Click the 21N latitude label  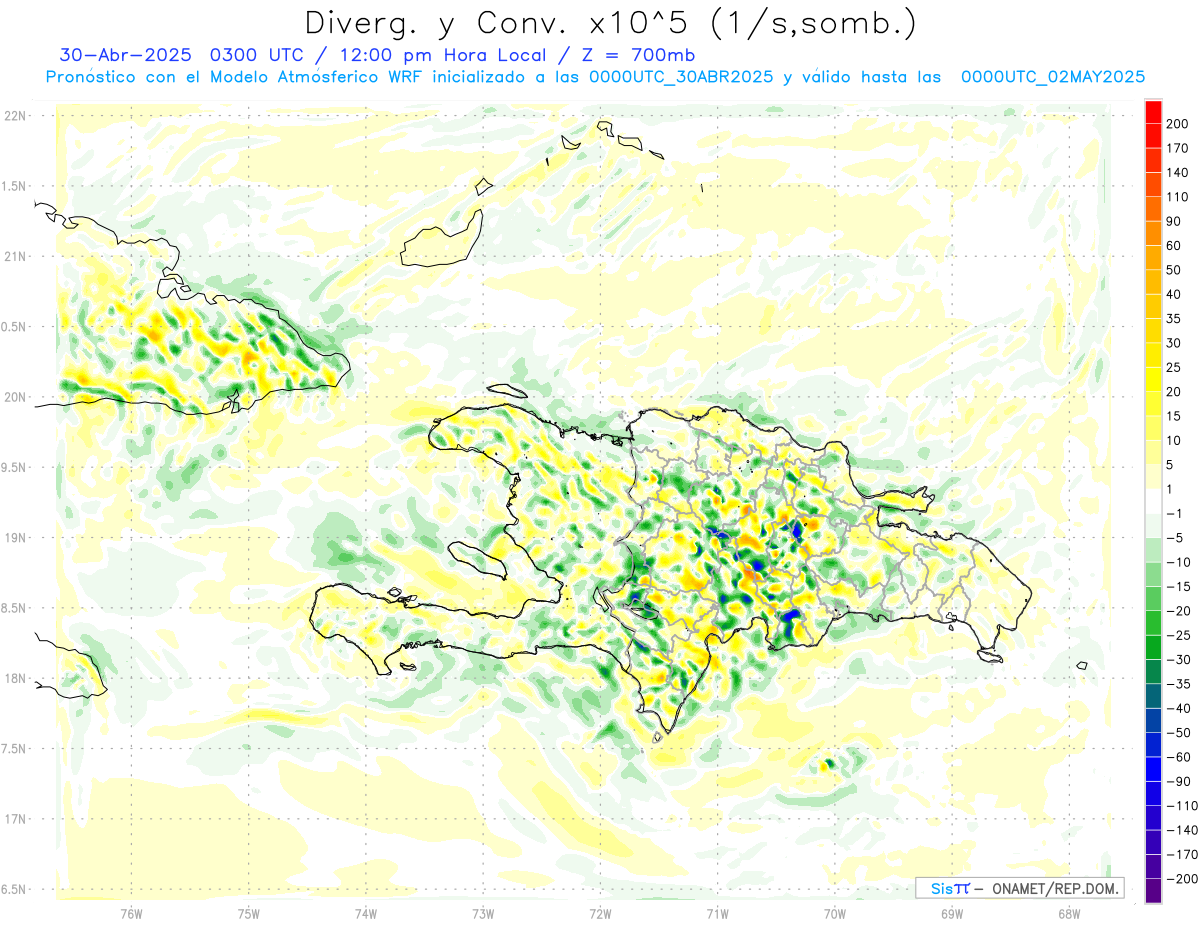point(15,256)
